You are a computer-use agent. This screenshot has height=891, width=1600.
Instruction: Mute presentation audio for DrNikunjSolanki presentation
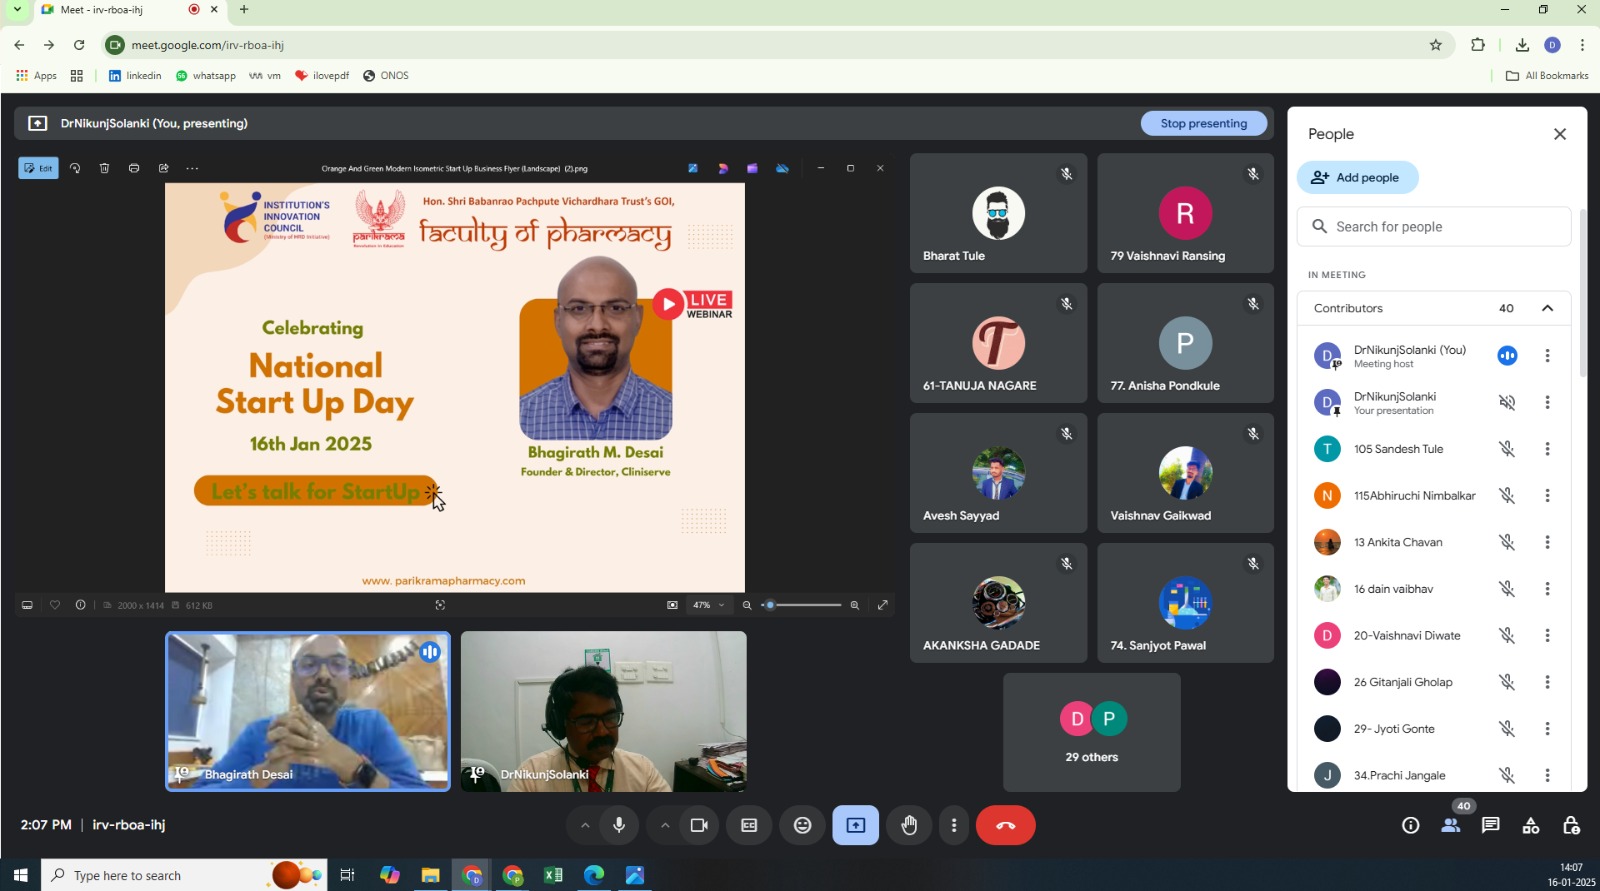(x=1507, y=402)
